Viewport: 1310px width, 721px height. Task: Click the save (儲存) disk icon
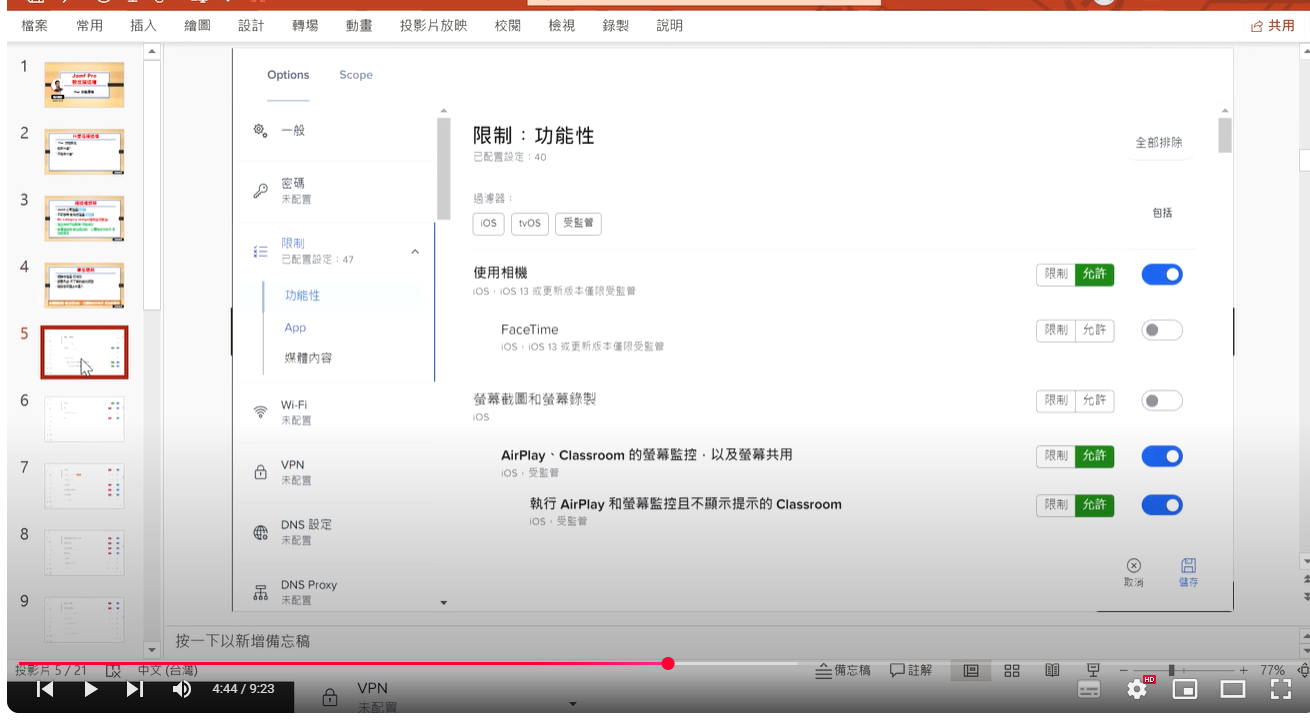coord(1188,567)
